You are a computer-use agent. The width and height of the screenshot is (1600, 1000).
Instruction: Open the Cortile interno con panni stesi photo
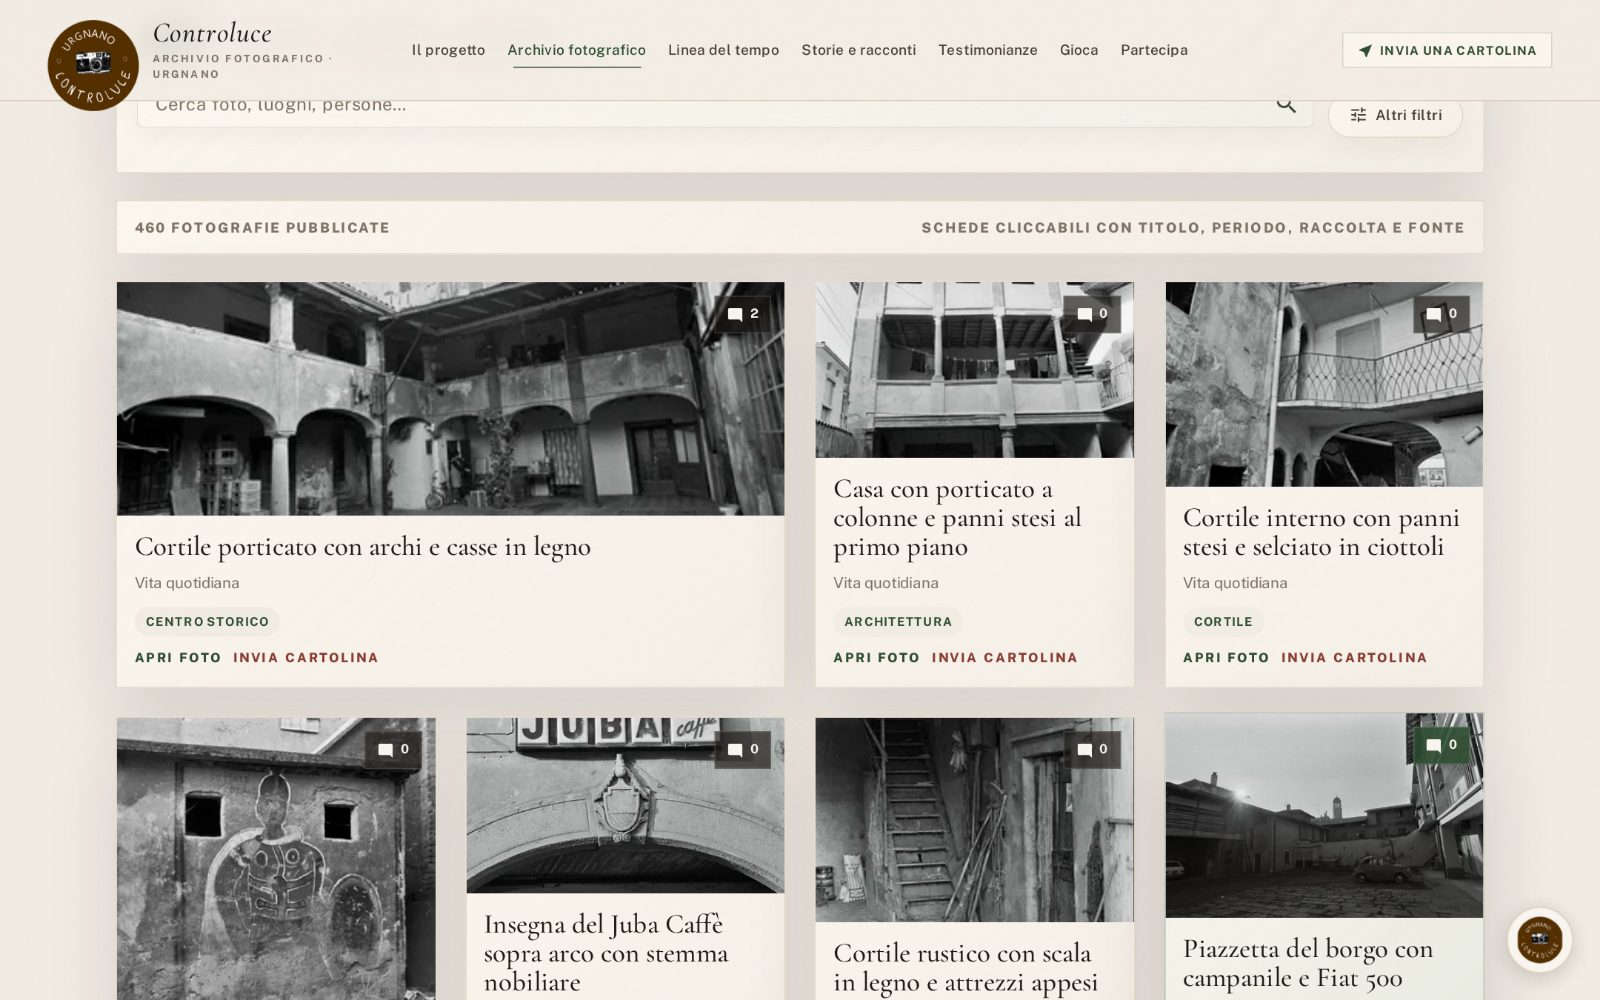(1324, 384)
